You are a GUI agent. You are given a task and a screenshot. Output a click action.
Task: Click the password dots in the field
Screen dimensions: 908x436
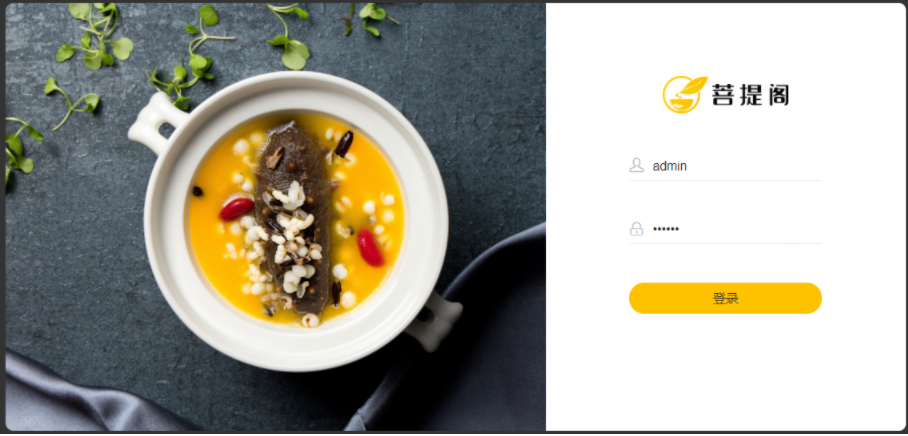(666, 229)
